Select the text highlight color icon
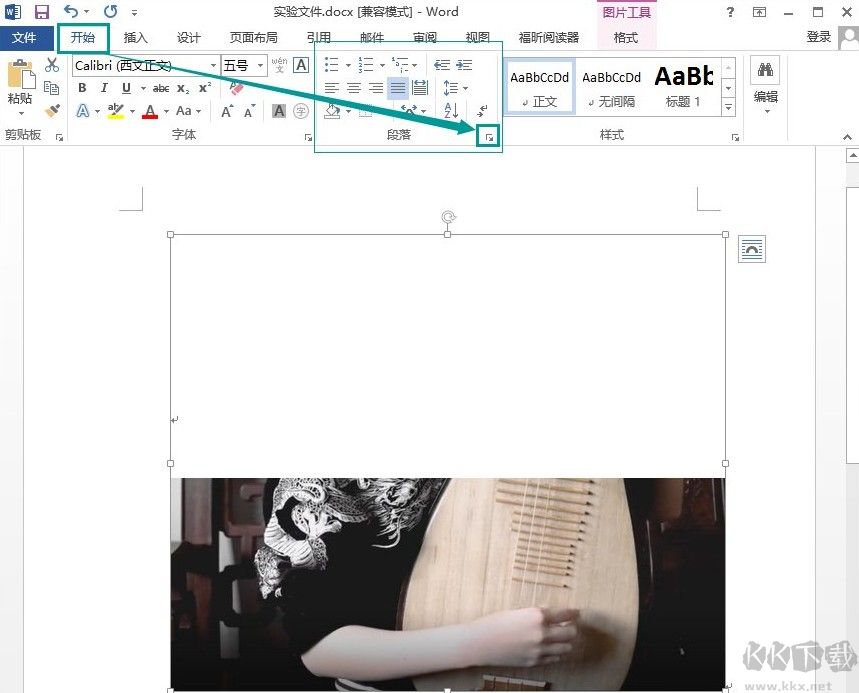 pos(117,111)
